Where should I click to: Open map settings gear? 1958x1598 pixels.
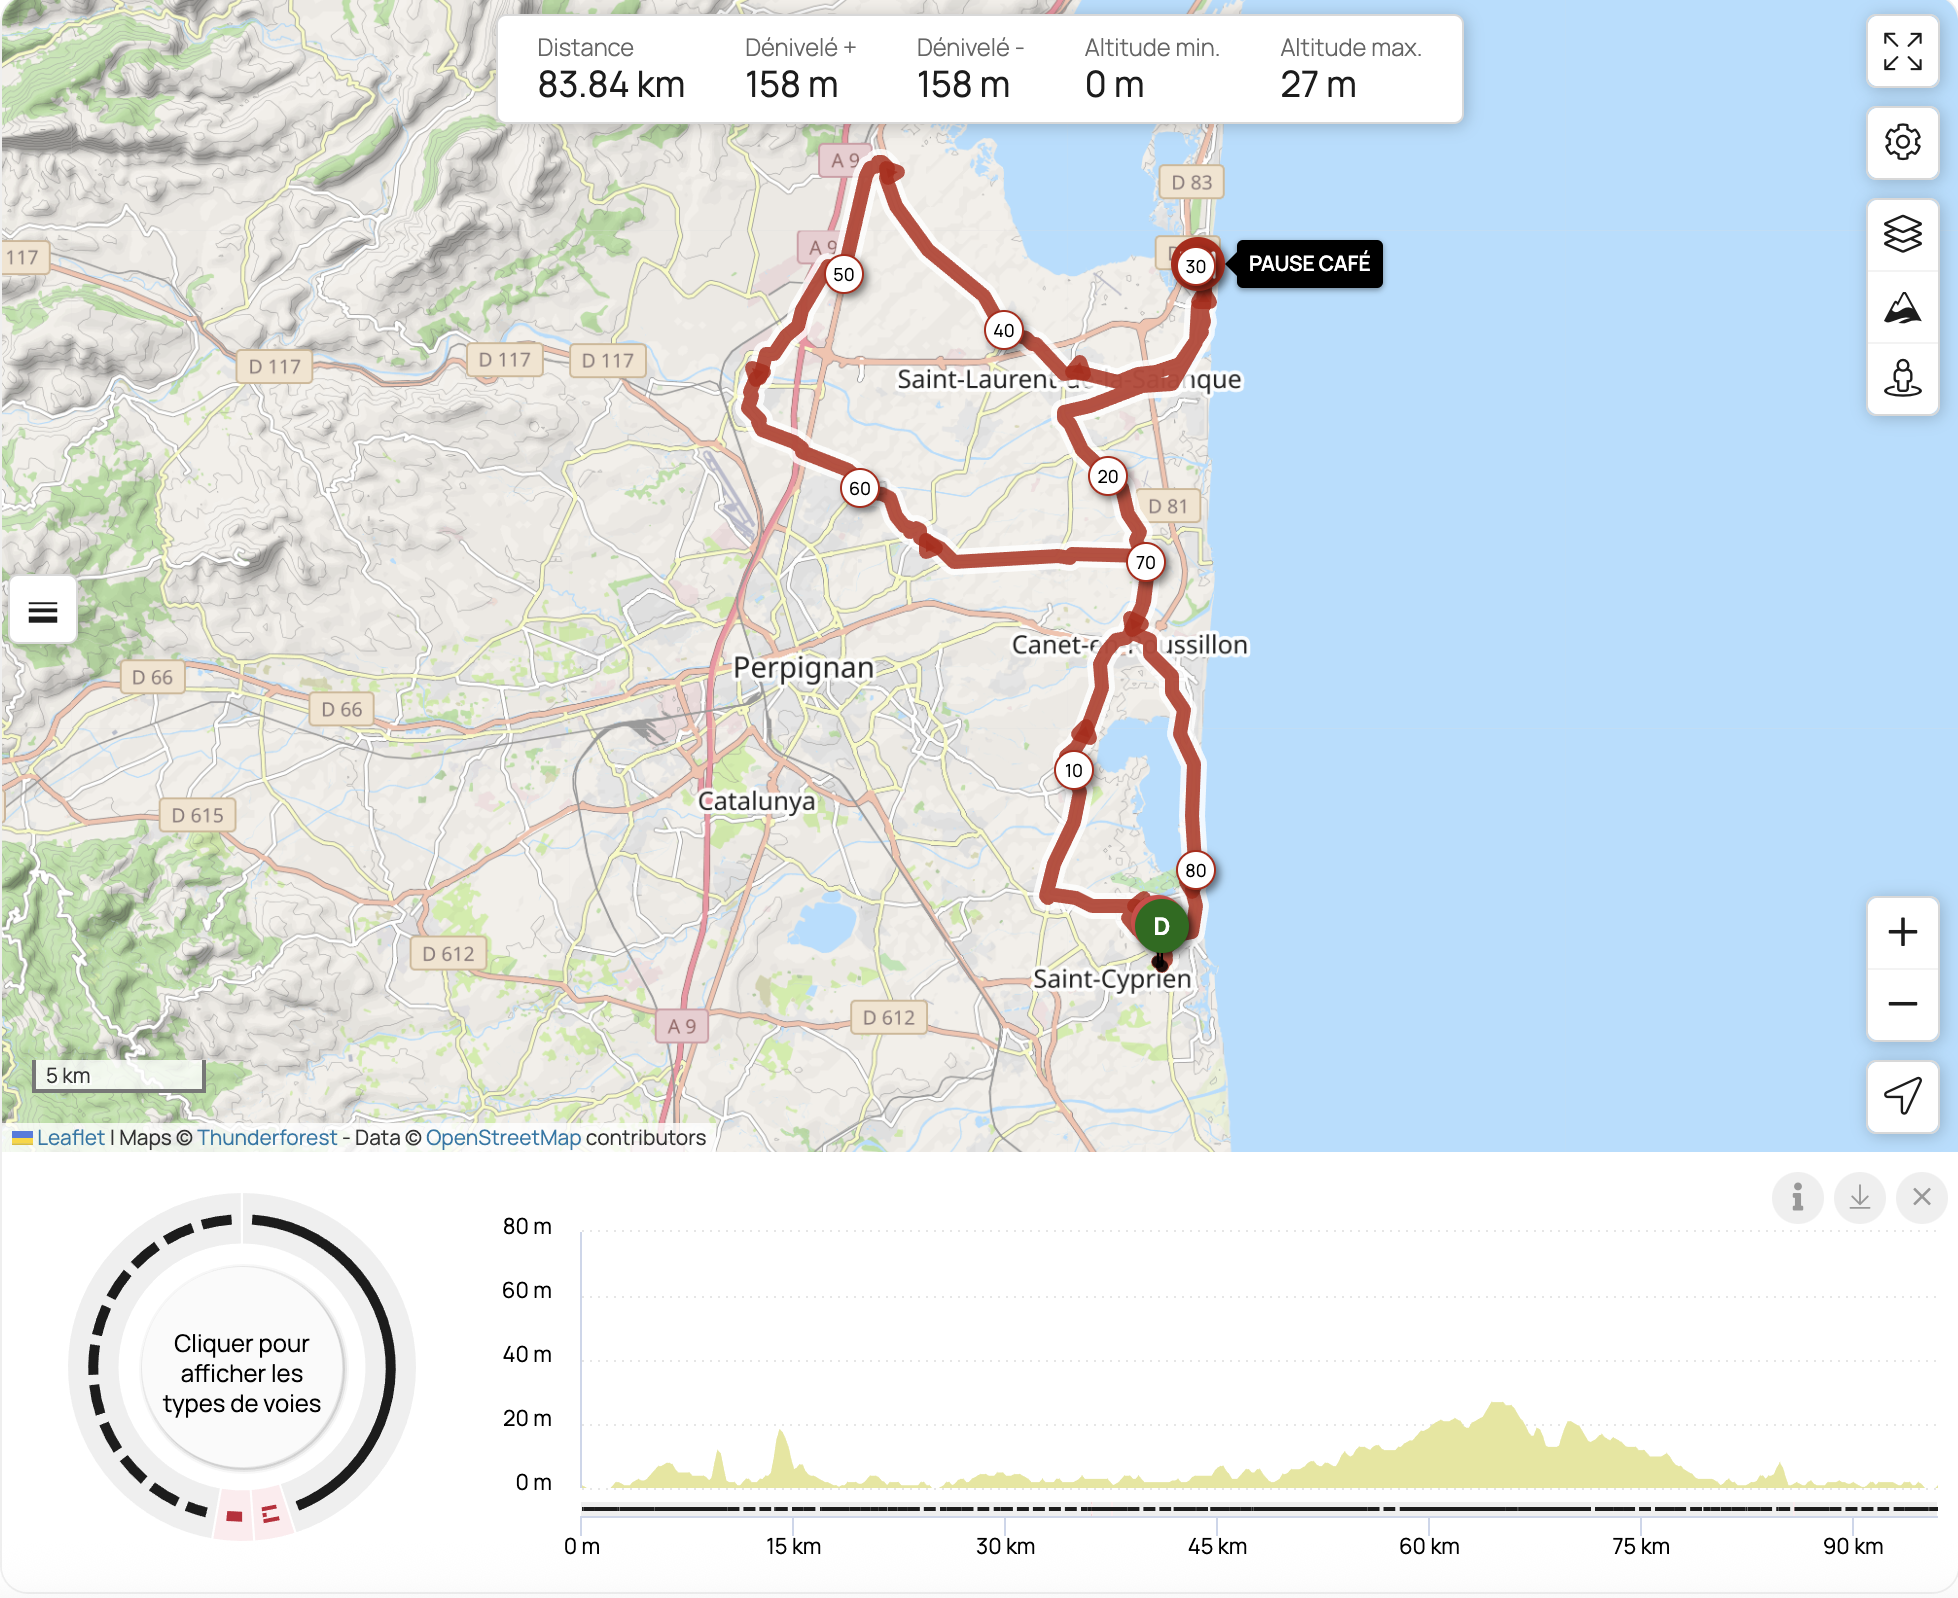point(1902,142)
